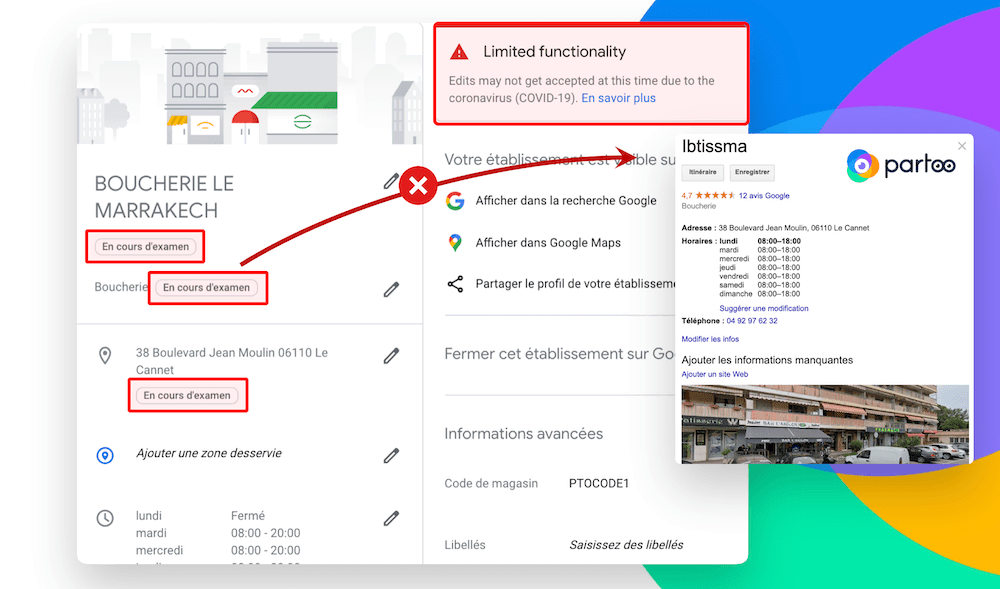Edit the address 38 Boulevard Jean Moulin pencil

(x=391, y=356)
